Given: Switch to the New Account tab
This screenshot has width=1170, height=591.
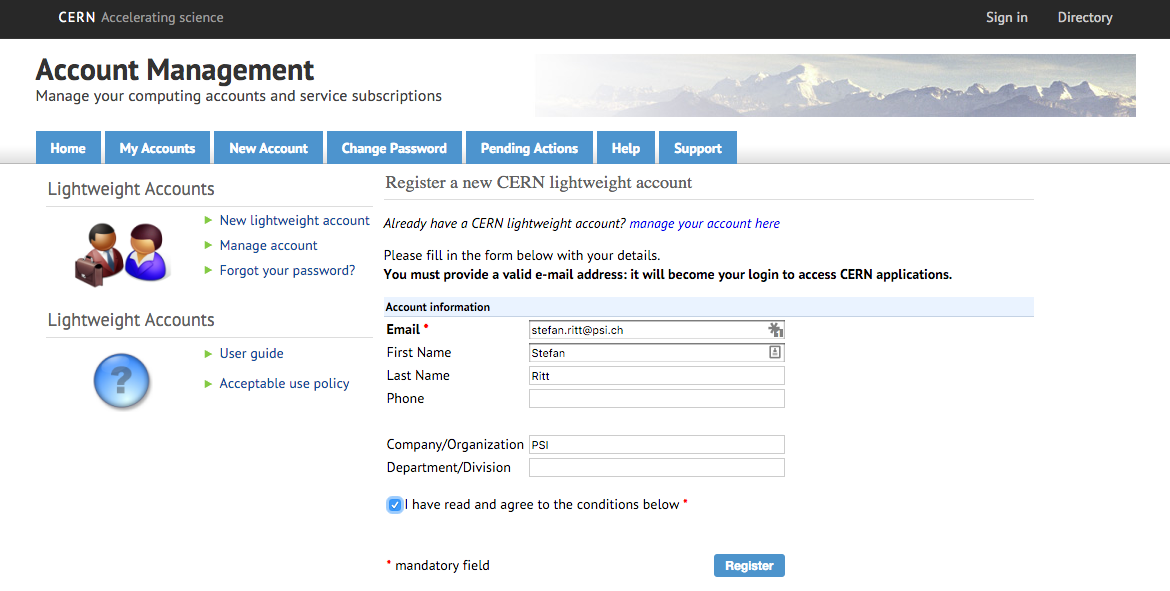Looking at the screenshot, I should 269,148.
